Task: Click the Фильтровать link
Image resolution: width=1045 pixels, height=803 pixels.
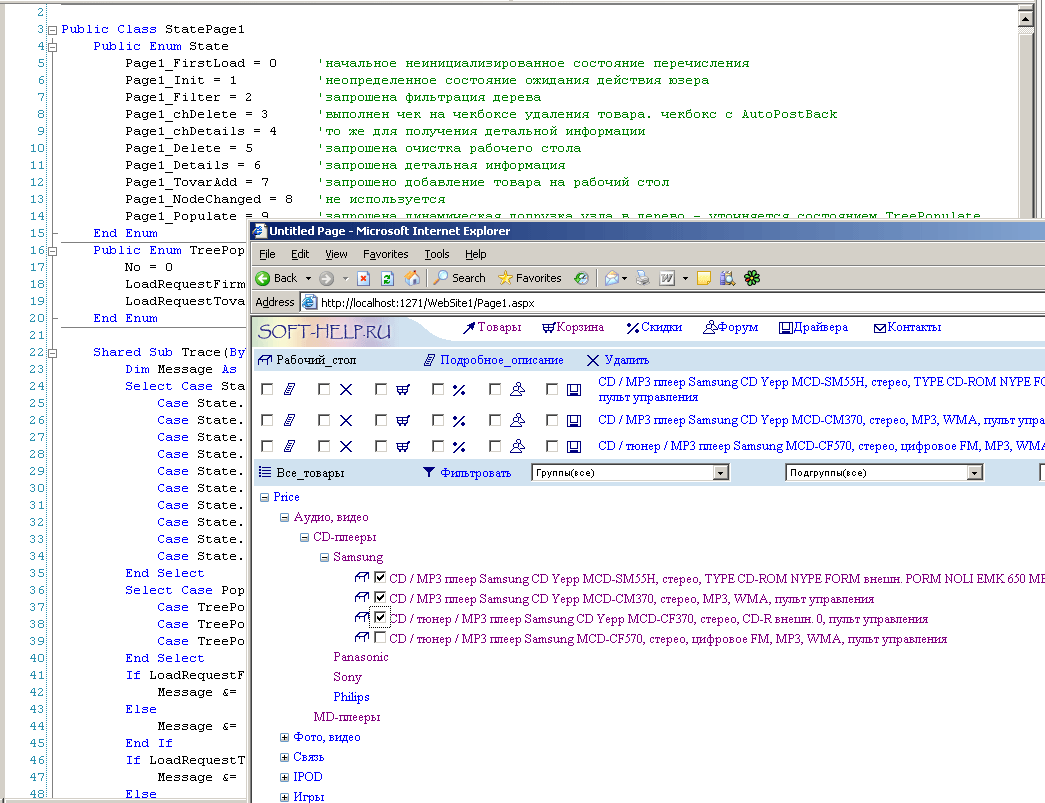Action: click(475, 473)
